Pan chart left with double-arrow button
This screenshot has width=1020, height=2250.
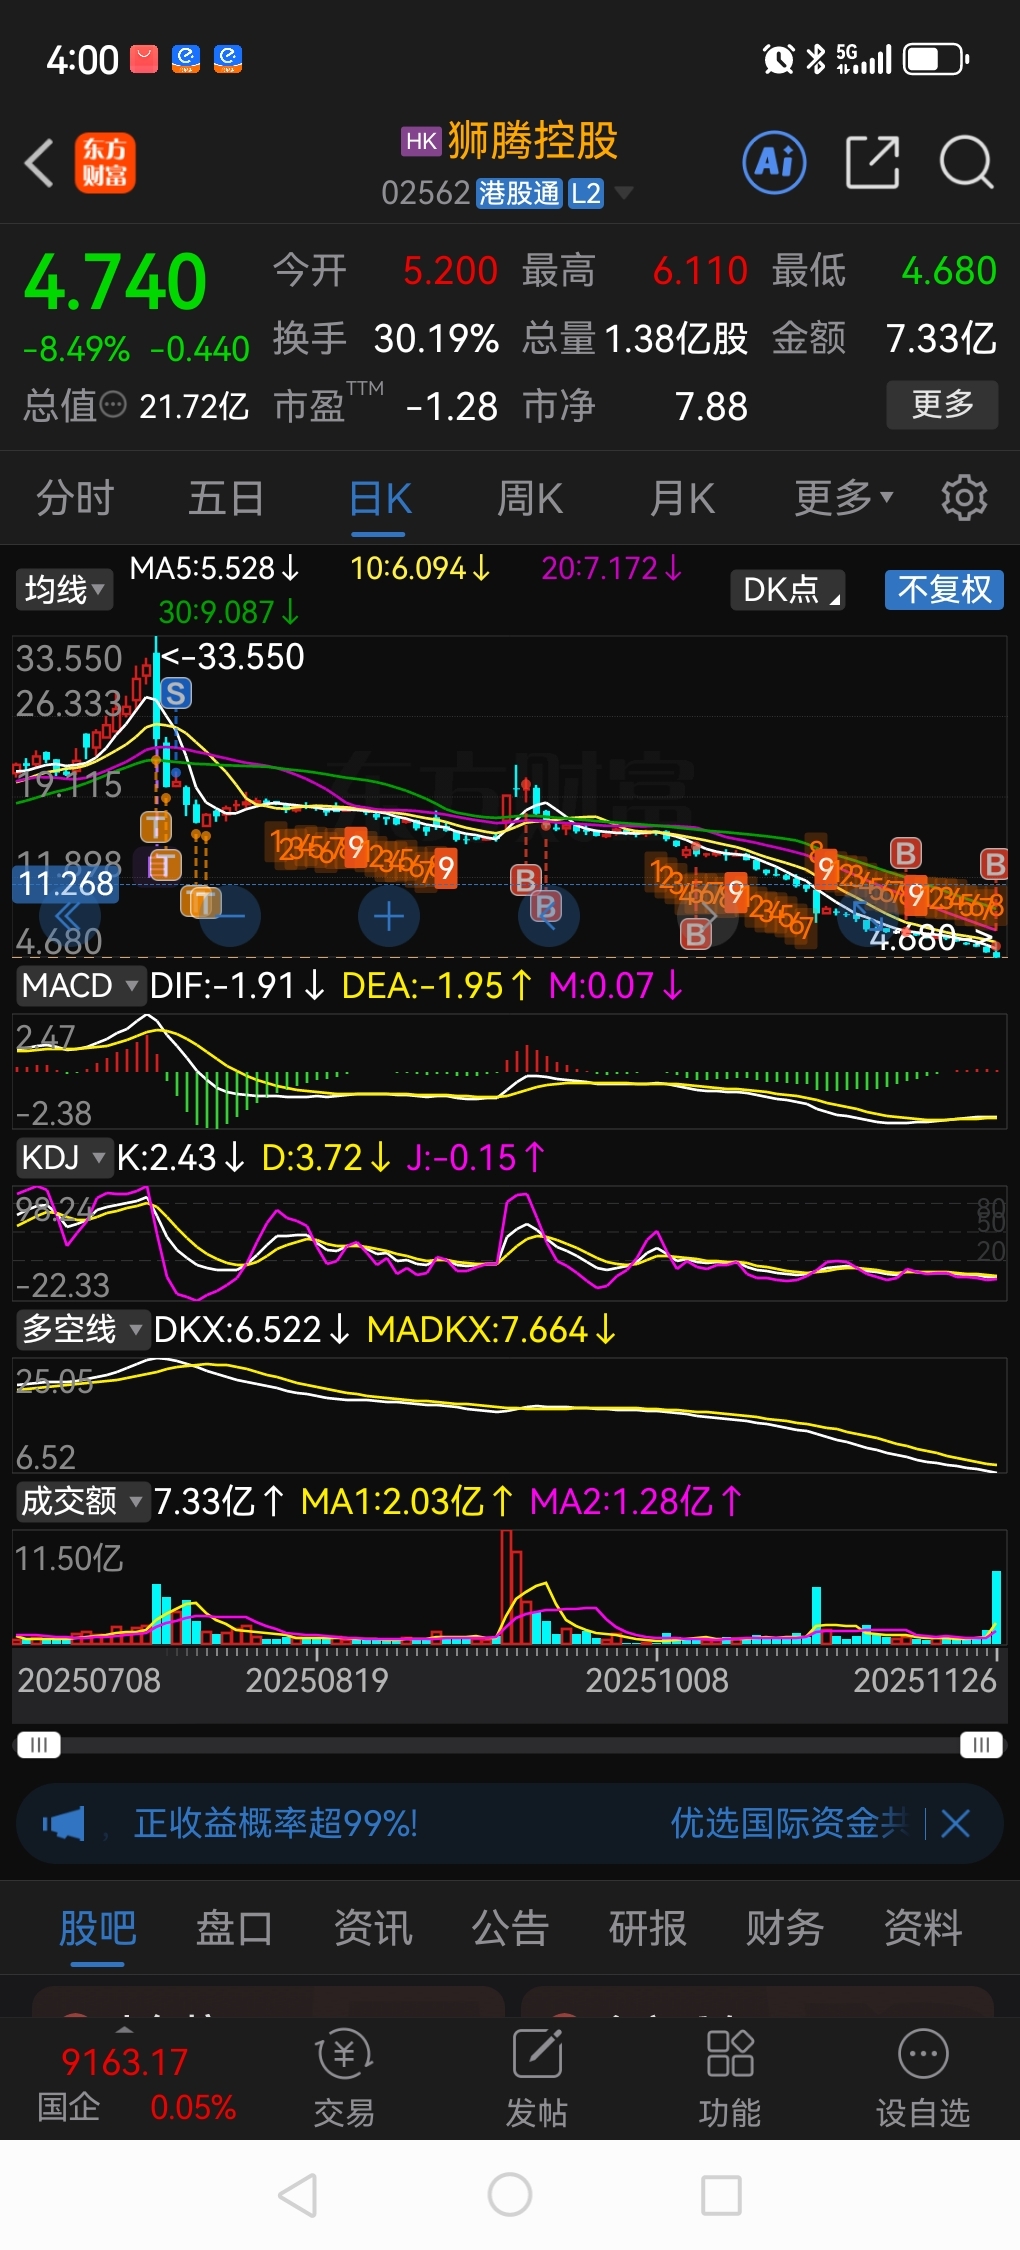69,916
